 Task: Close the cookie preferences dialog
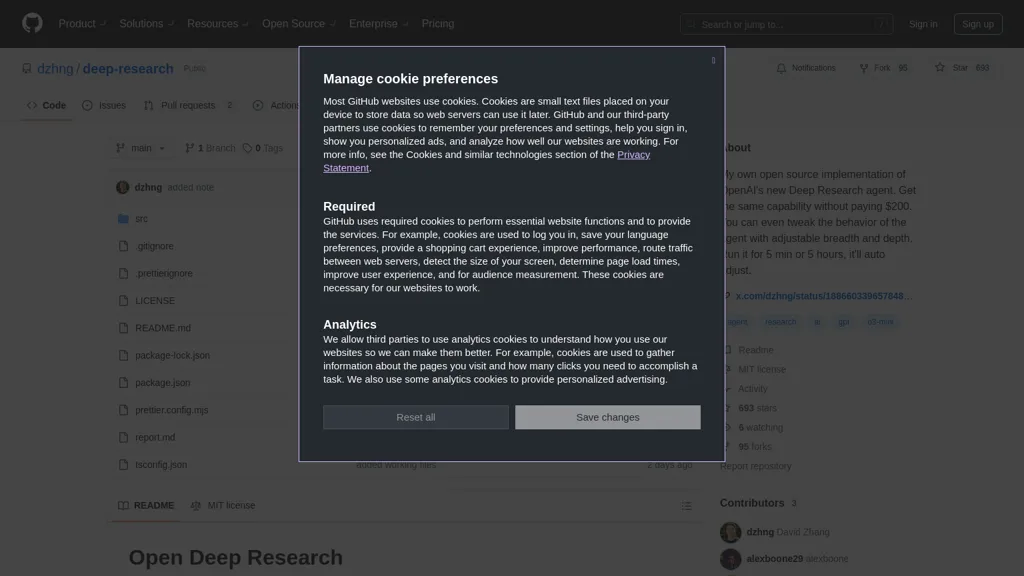coord(713,60)
